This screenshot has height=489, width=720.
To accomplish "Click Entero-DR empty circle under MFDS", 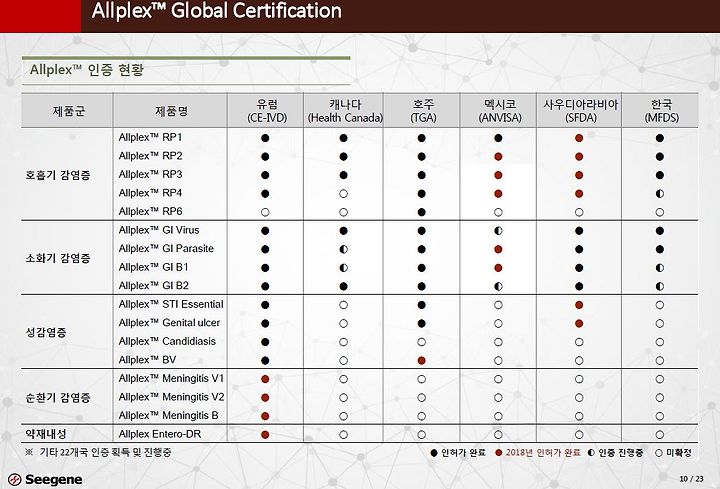I will pos(660,434).
